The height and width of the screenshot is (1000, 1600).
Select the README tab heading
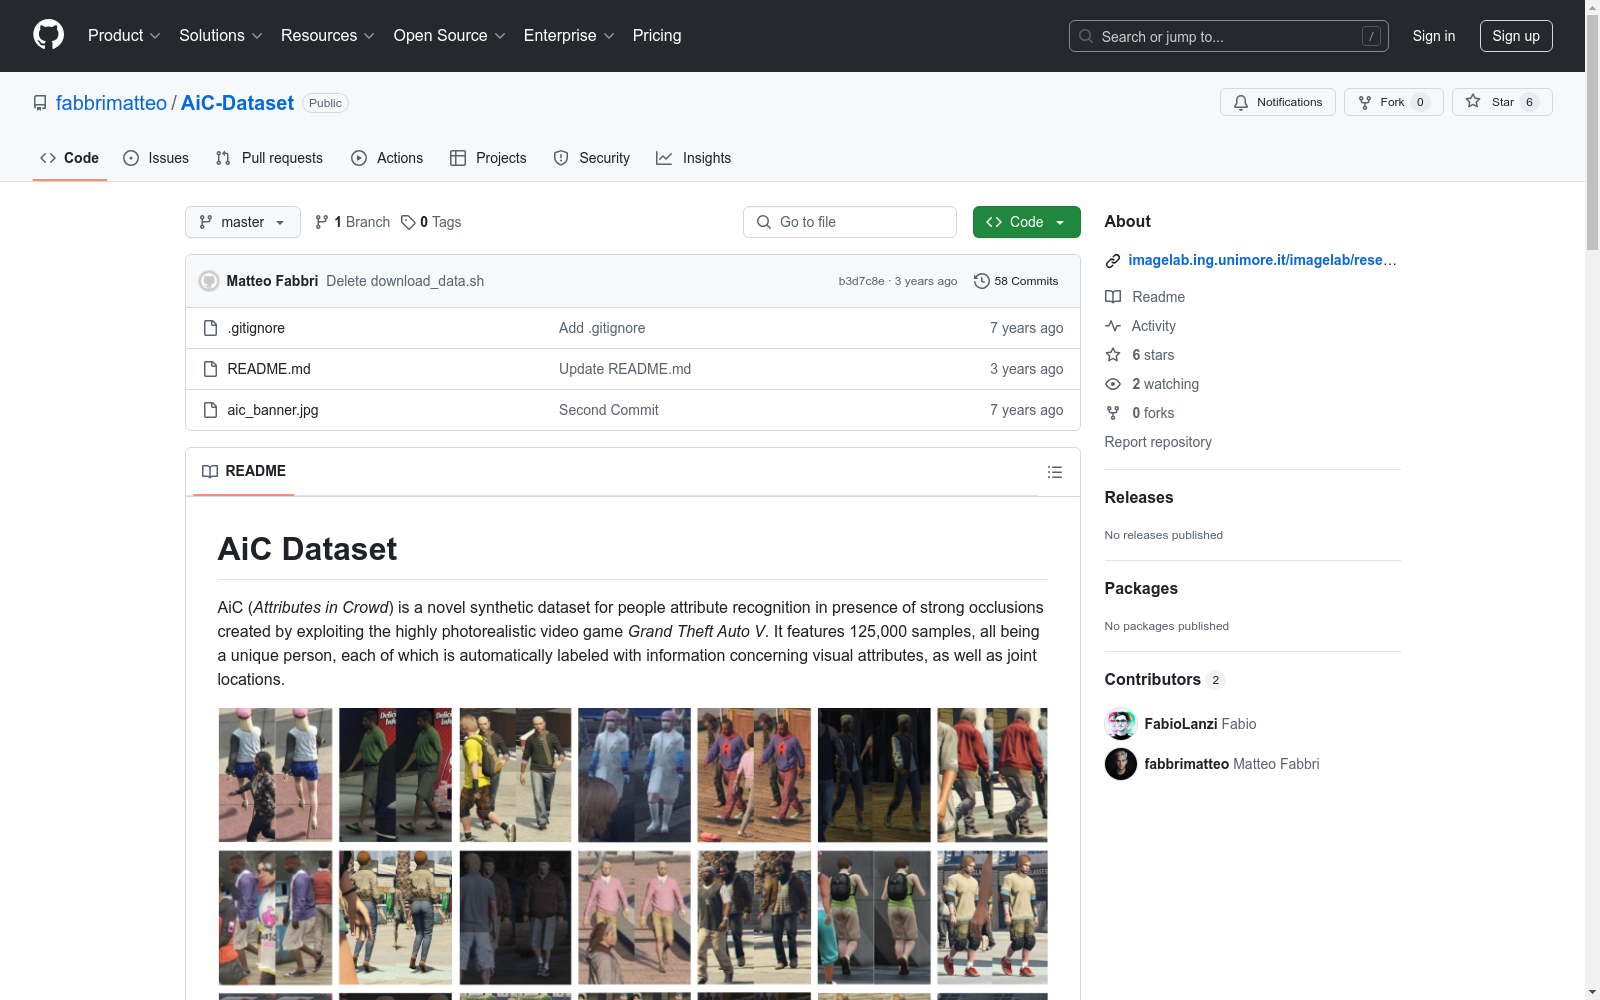tap(244, 471)
